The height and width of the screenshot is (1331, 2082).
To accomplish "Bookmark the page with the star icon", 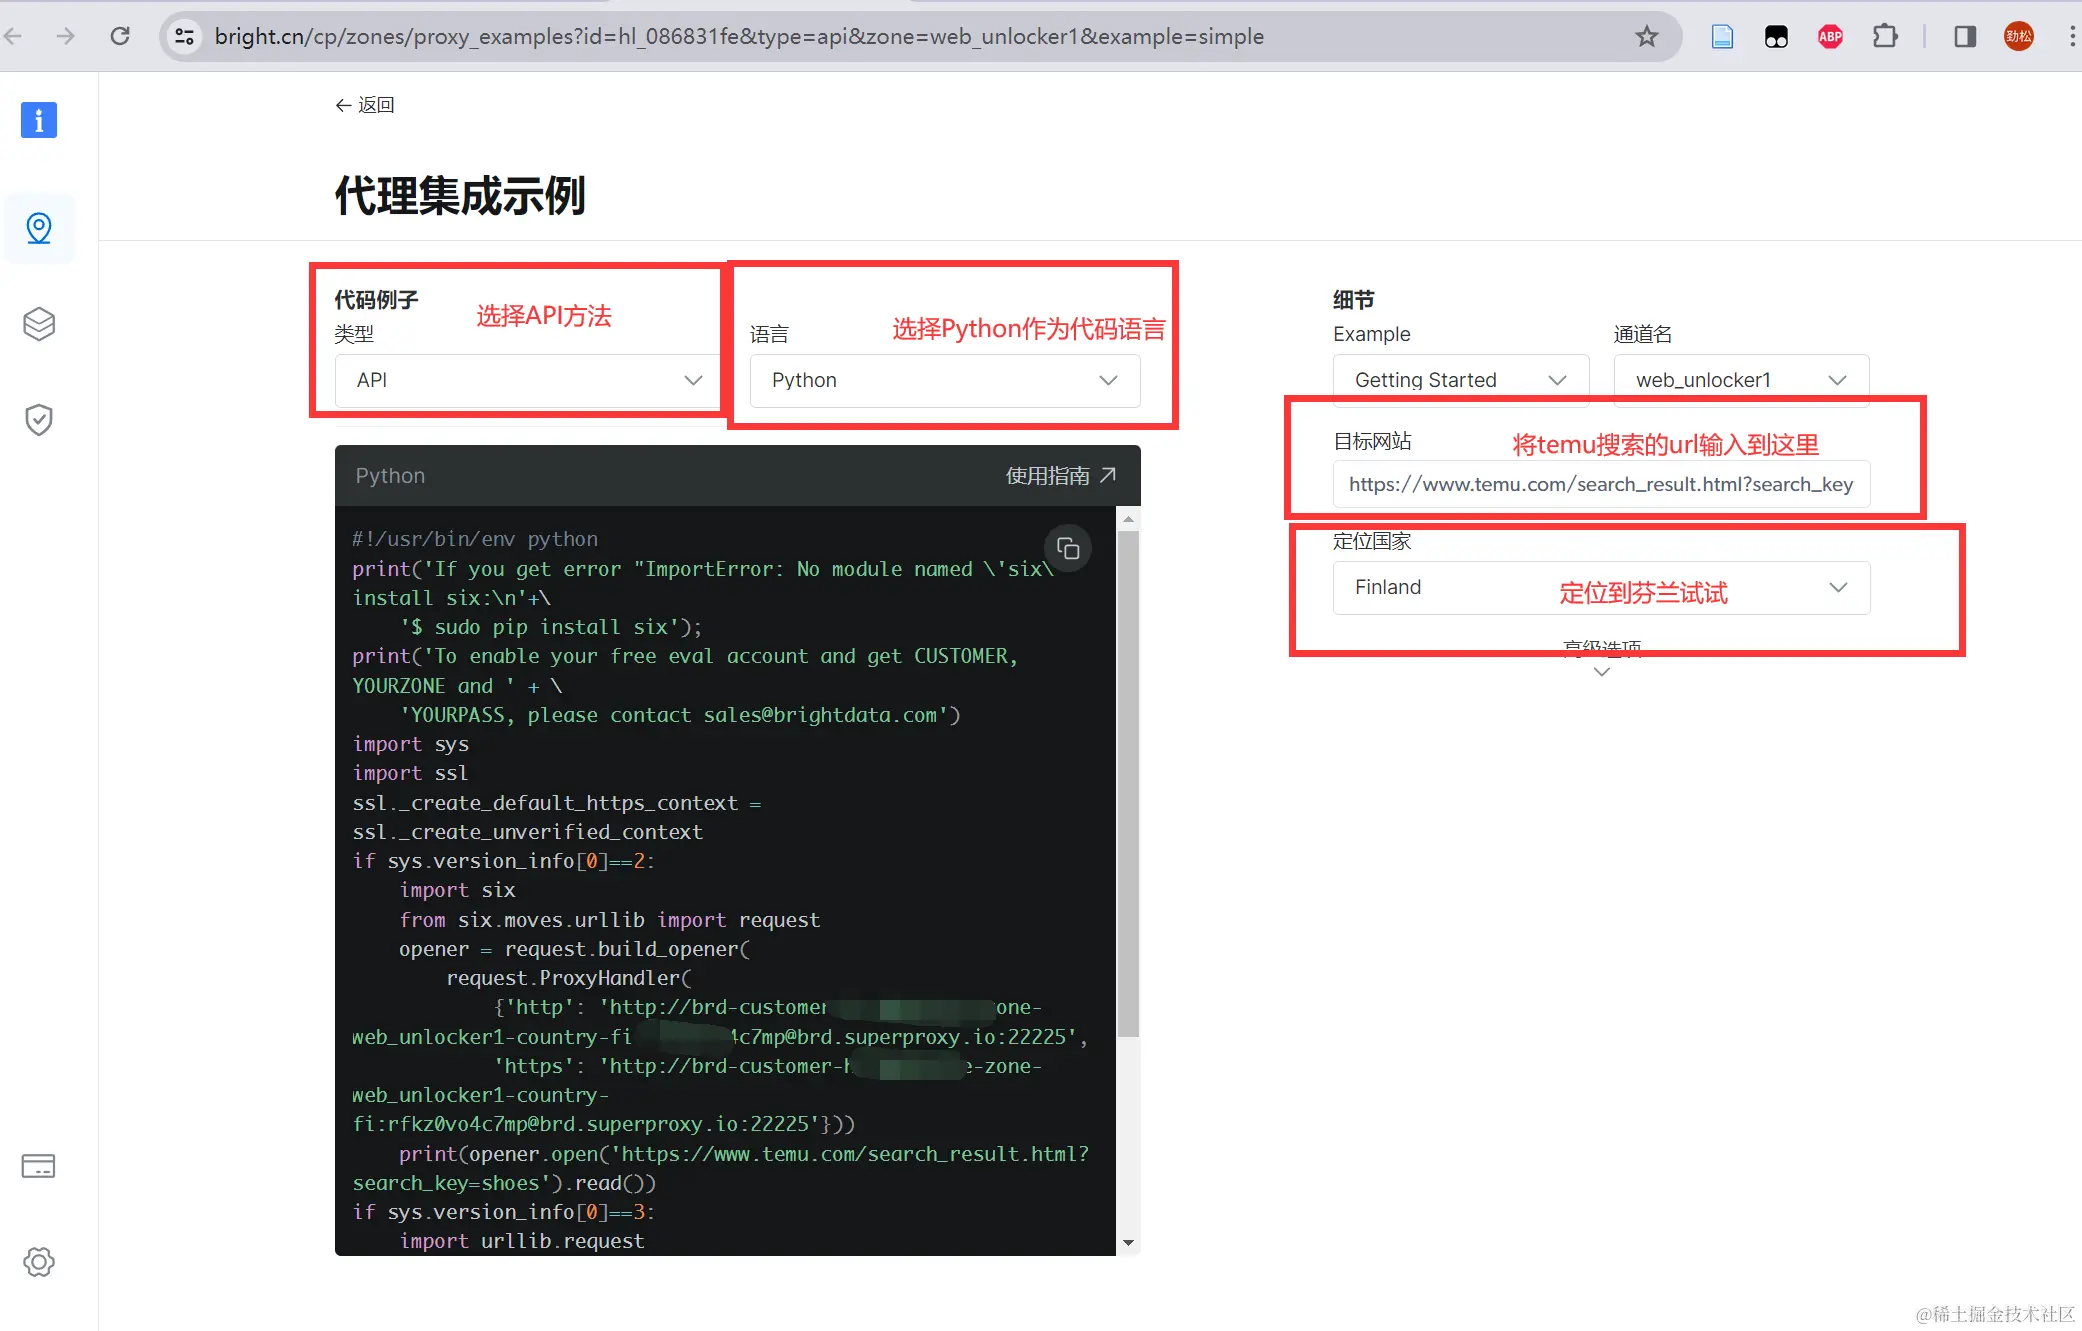I will tap(1646, 37).
